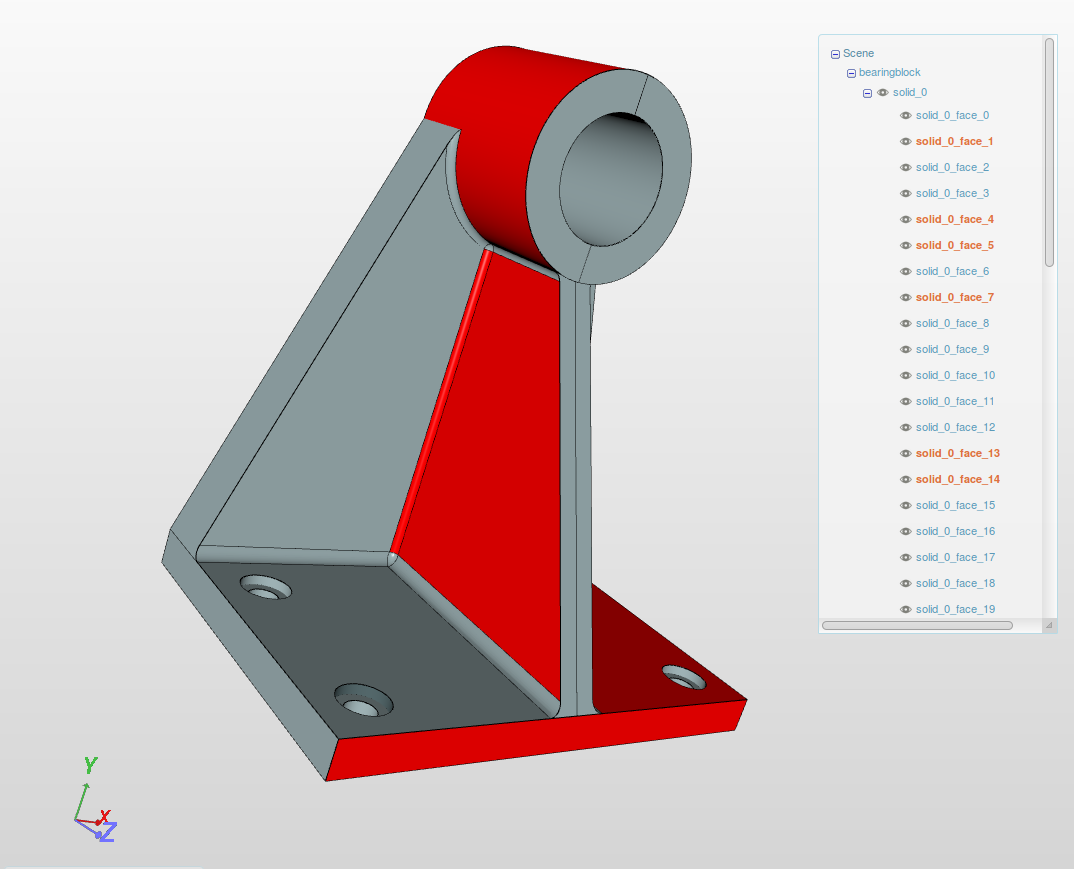Hide solid_0_face_4 with eye icon
Screen dimensions: 1074x869
pyautogui.click(x=906, y=220)
